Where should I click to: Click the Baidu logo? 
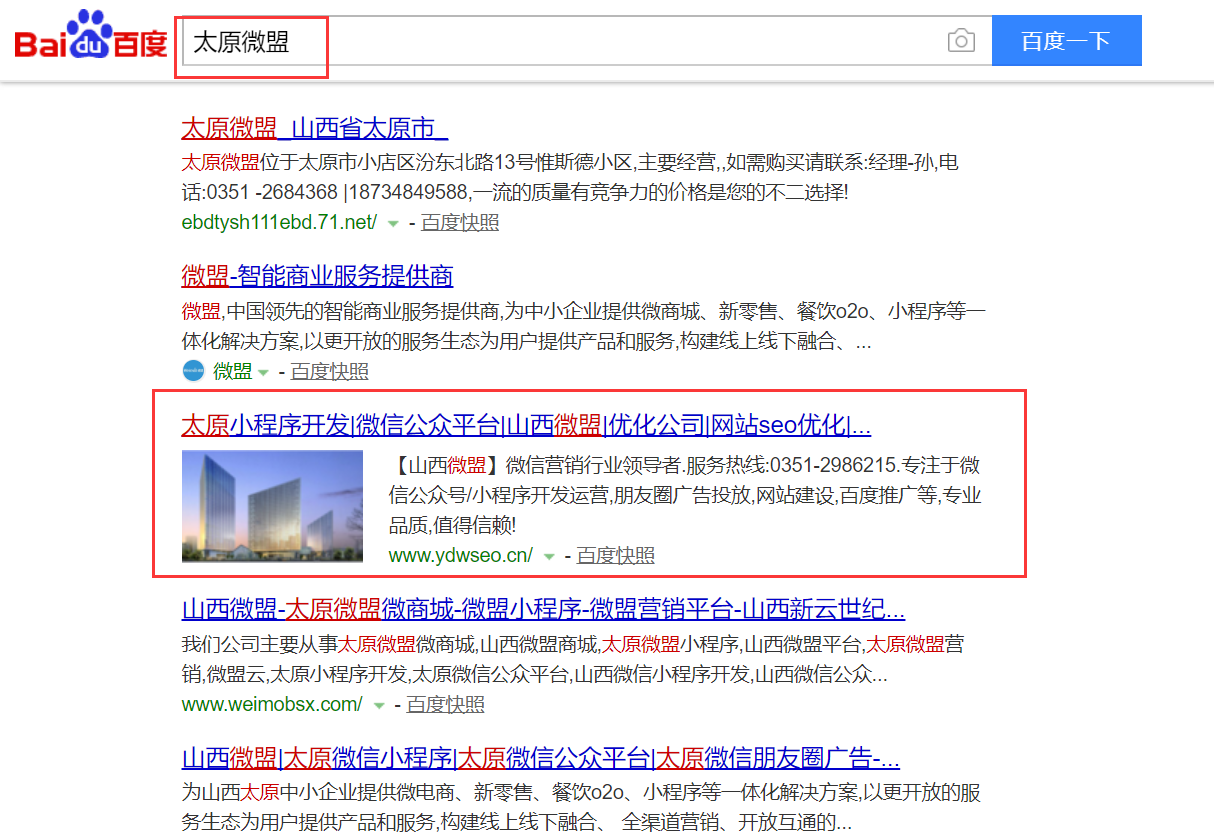90,36
